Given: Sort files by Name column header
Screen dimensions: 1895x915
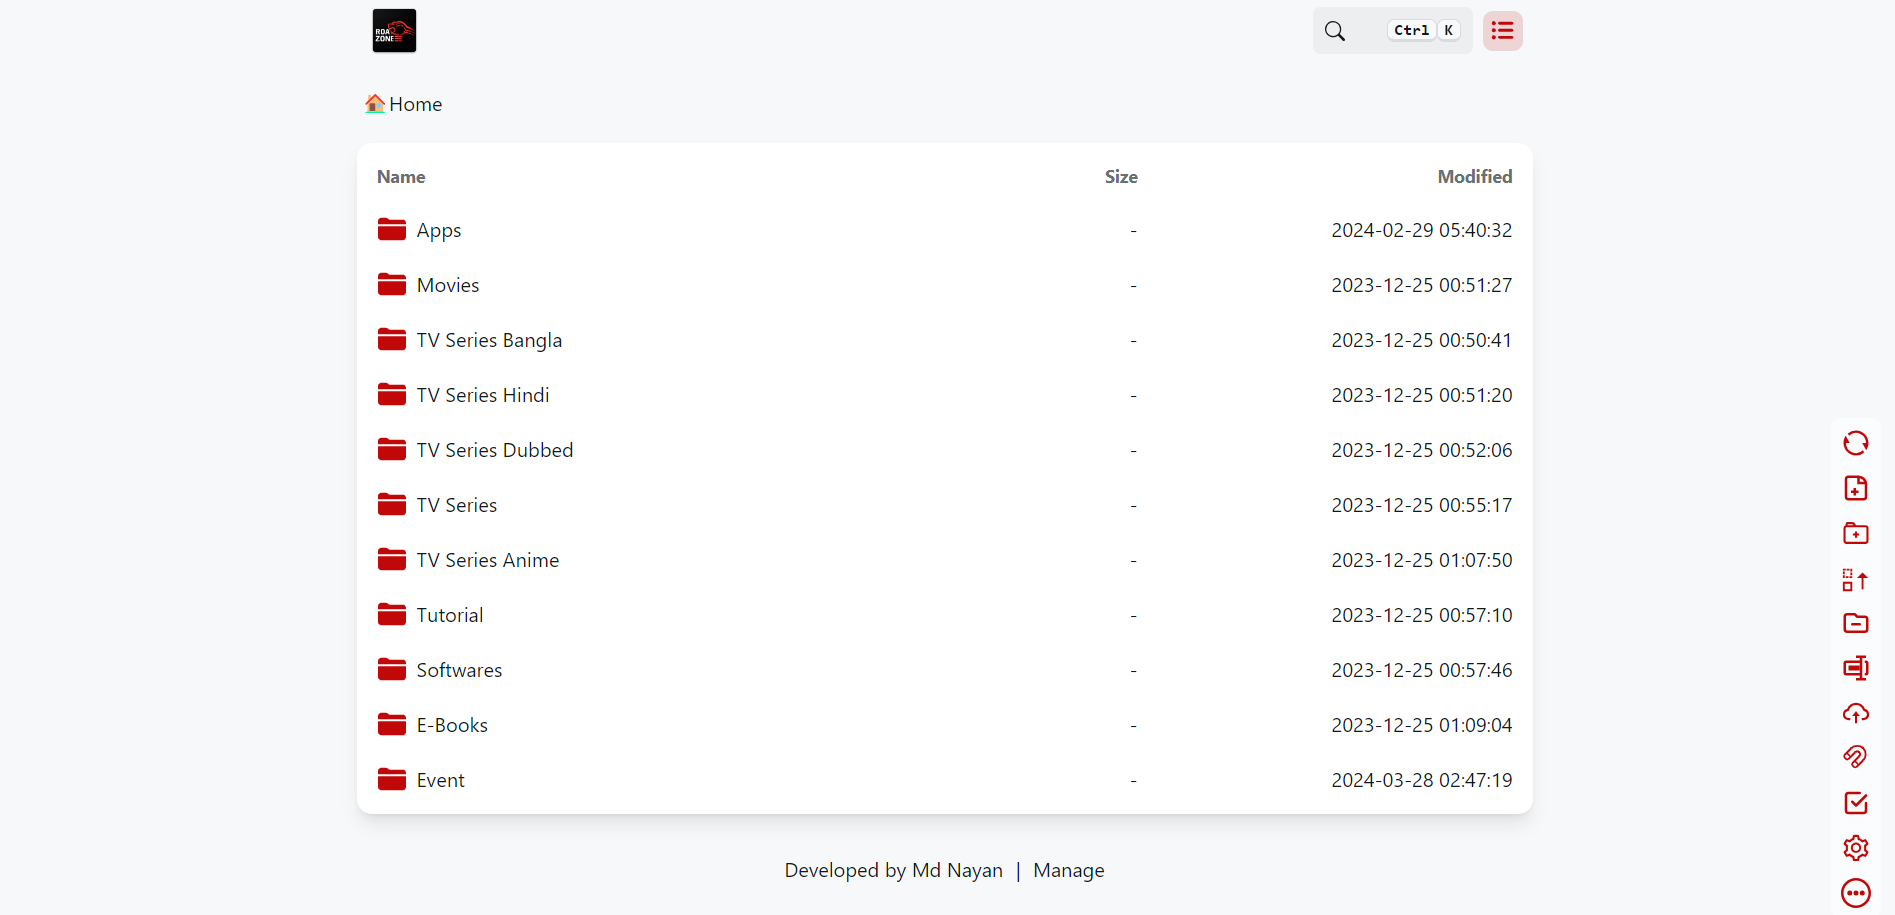Looking at the screenshot, I should (x=401, y=177).
